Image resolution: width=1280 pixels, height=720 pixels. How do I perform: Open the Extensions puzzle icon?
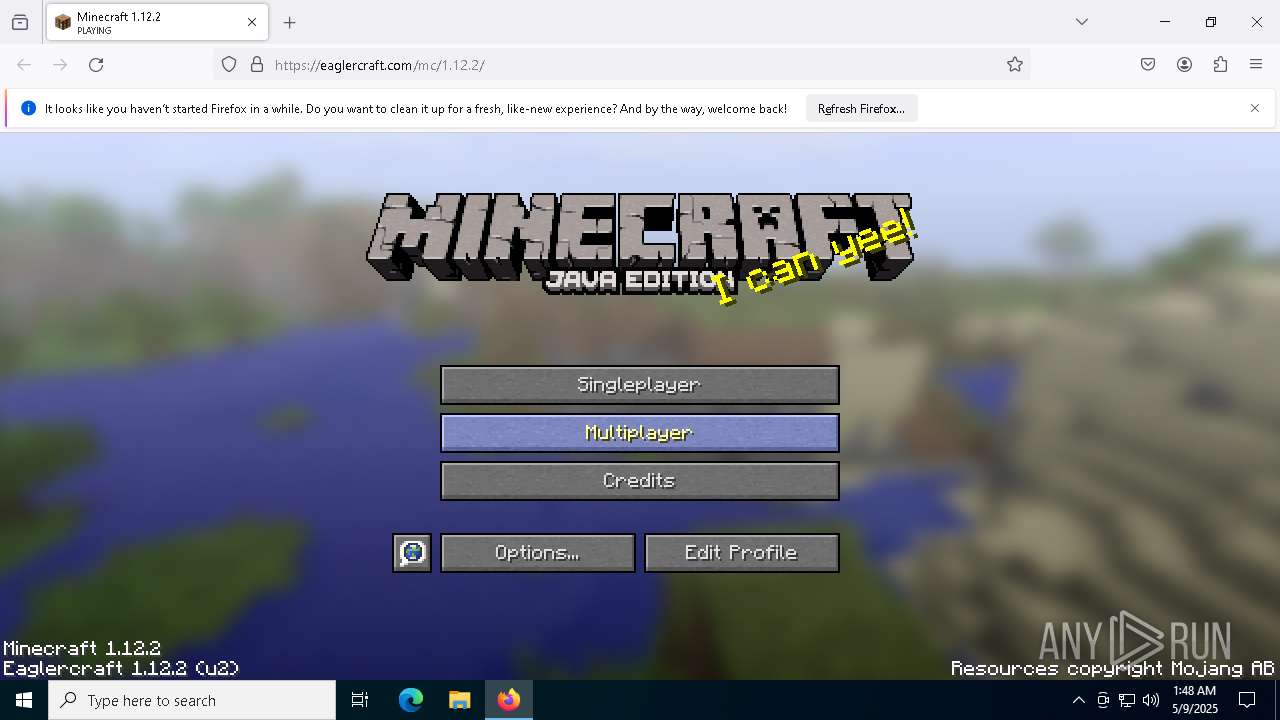point(1220,65)
